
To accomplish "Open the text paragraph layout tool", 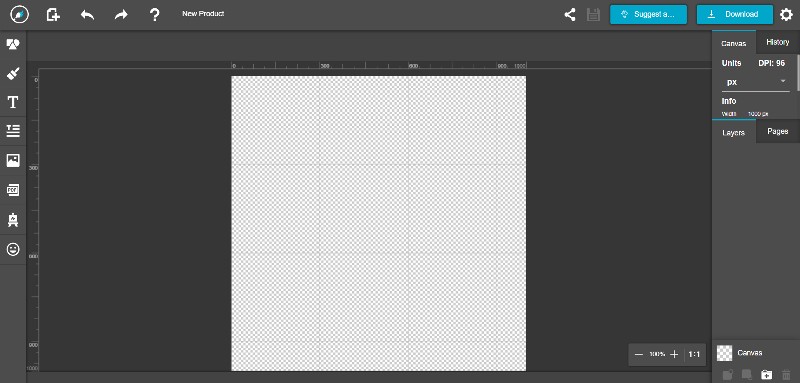I will coord(13,131).
